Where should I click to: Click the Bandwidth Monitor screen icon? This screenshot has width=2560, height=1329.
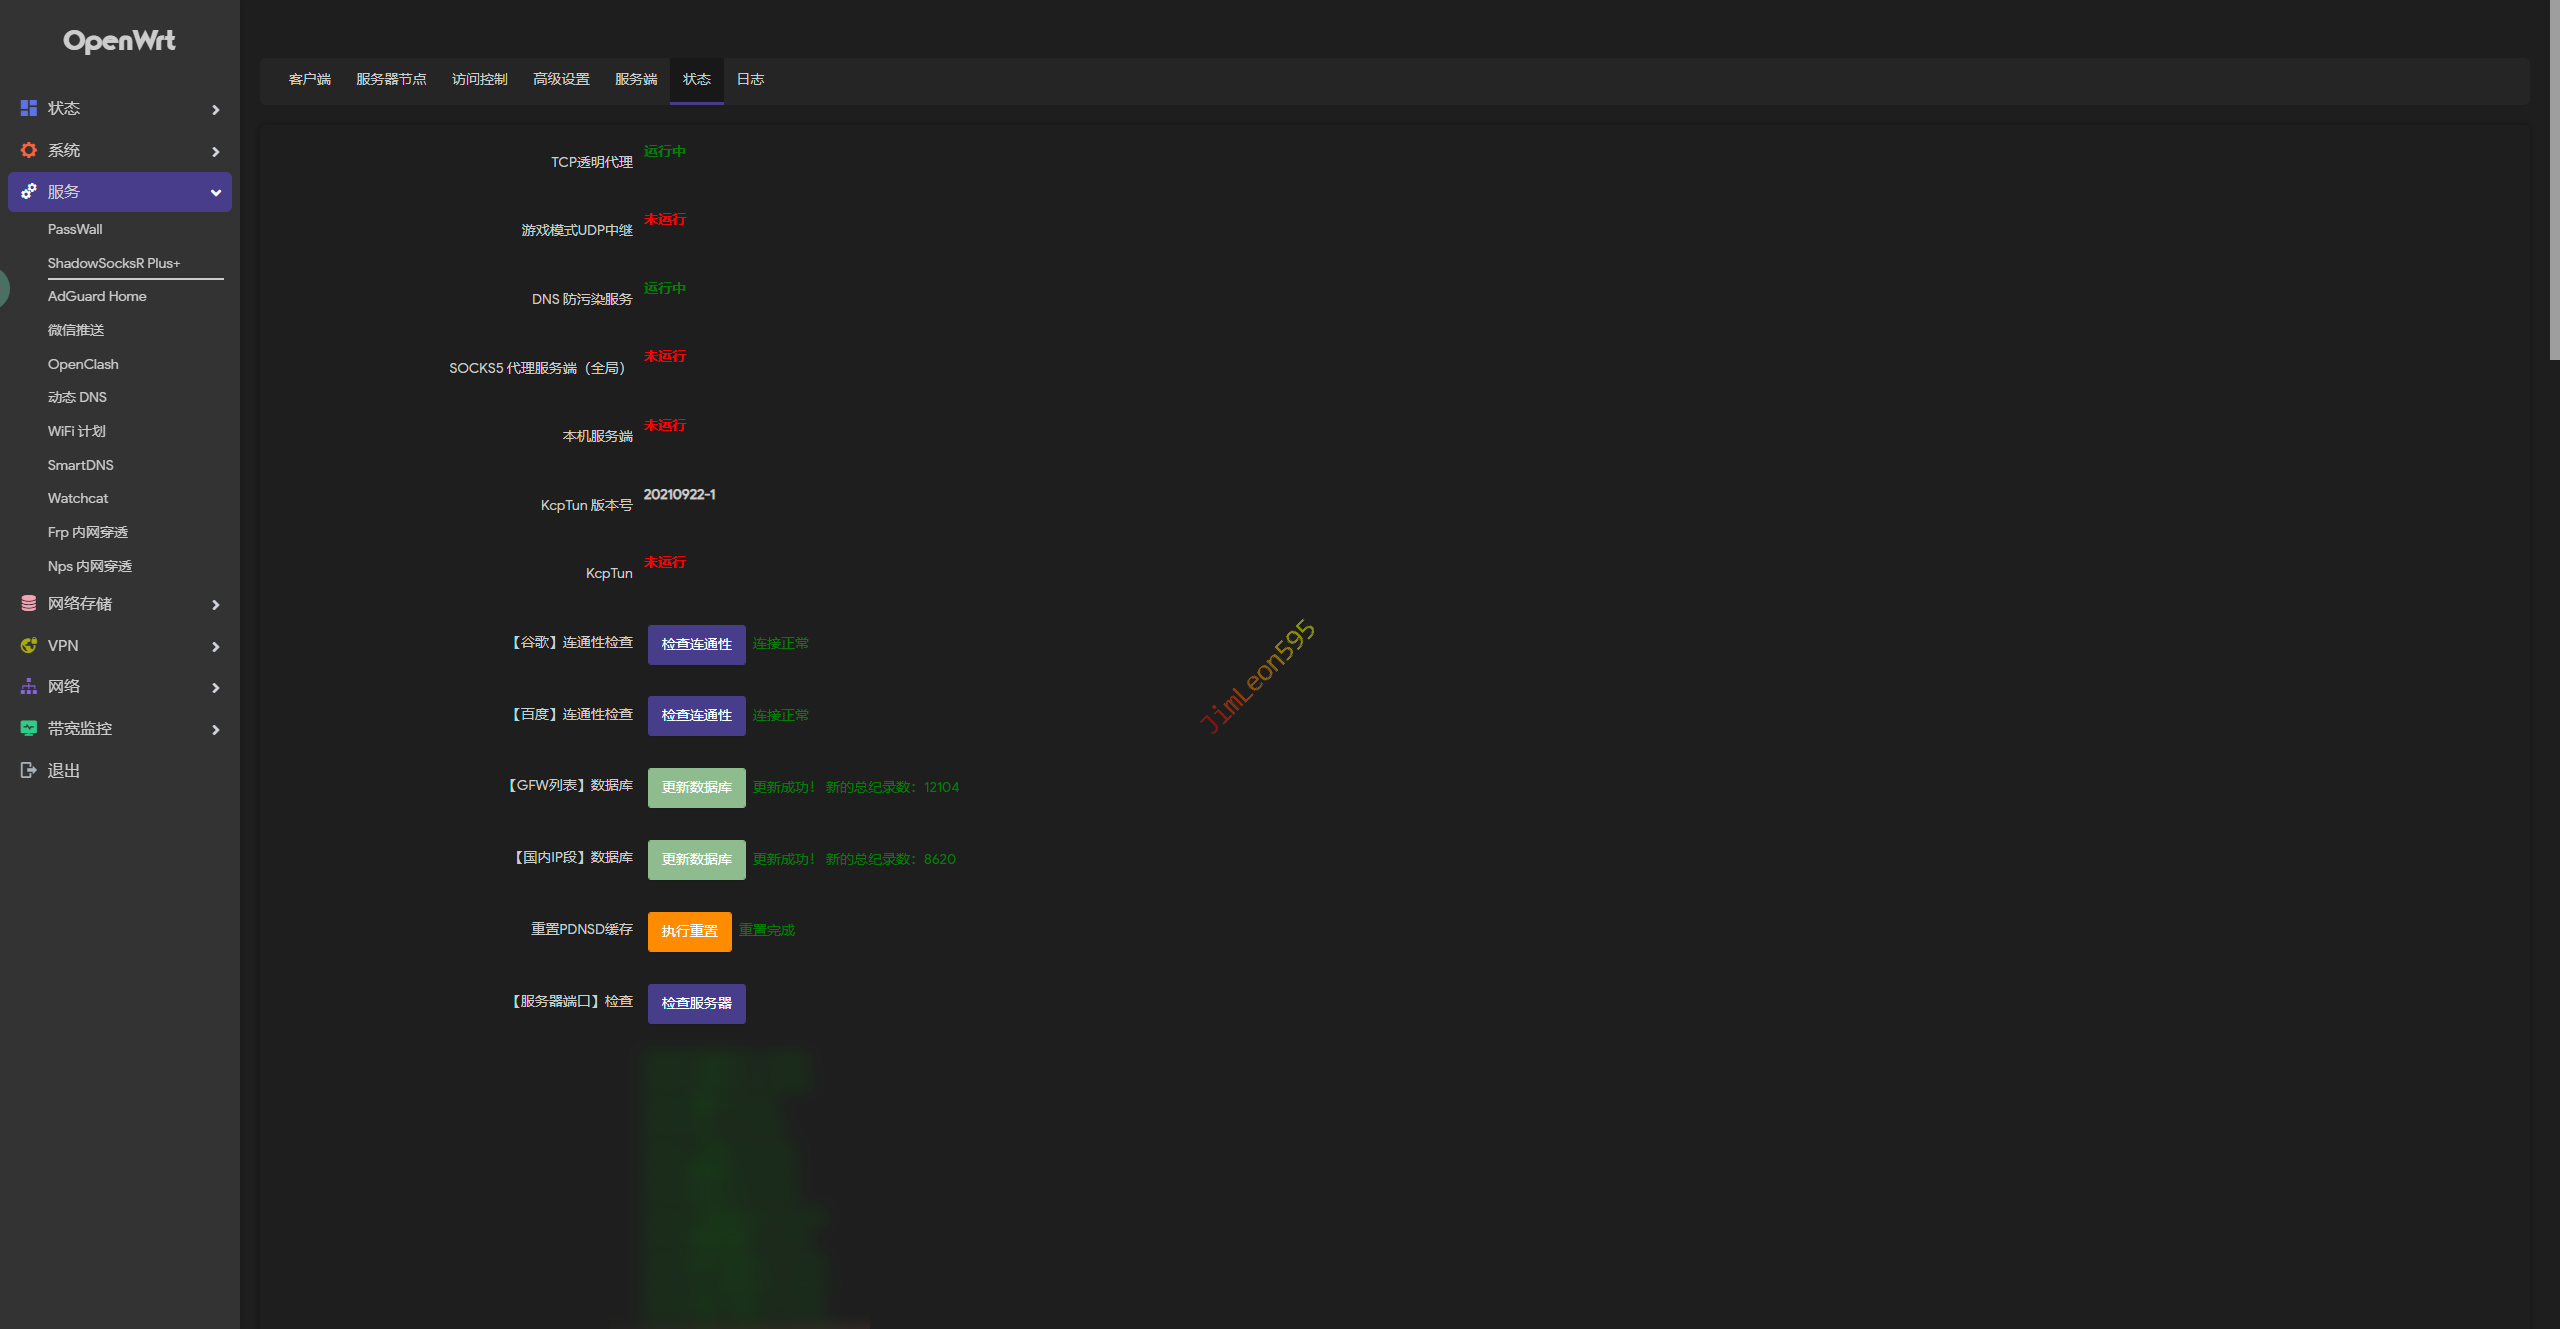click(29, 728)
